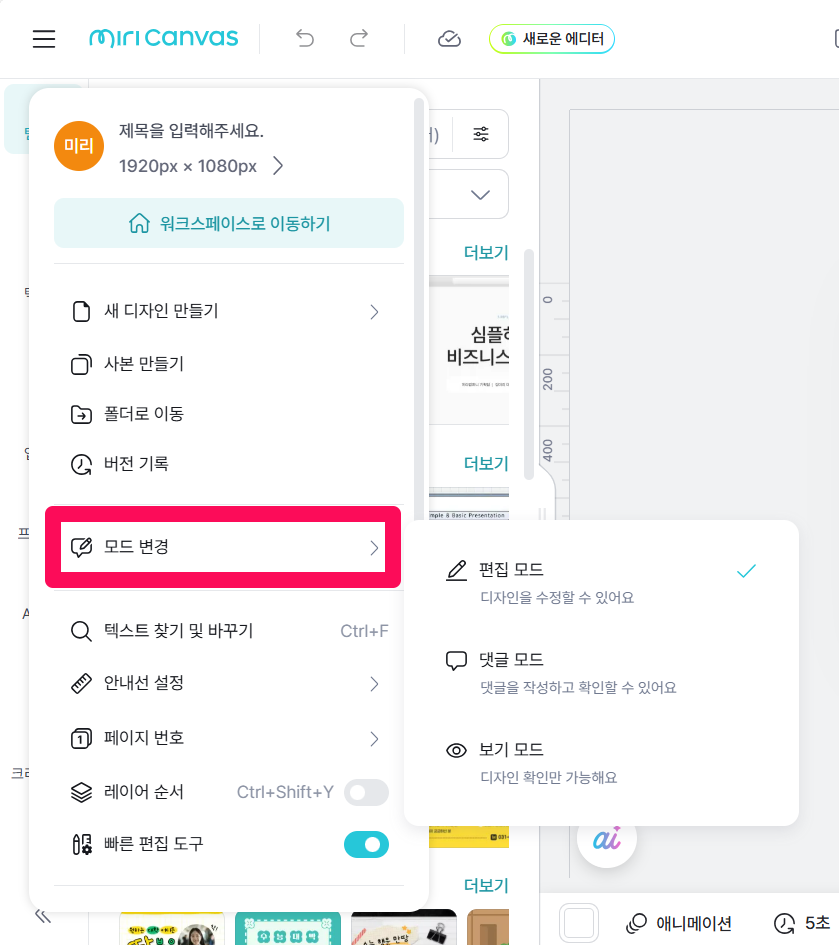
Task: Click the redo arrow icon
Action: click(358, 39)
